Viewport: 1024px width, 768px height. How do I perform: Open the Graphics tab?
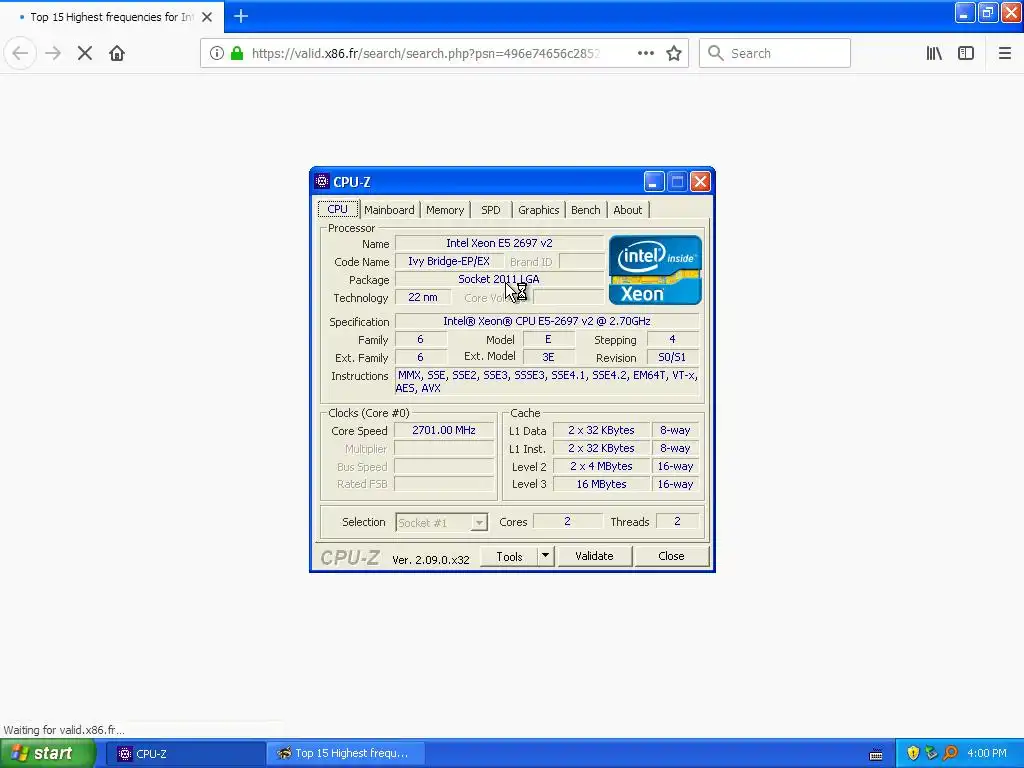539,210
